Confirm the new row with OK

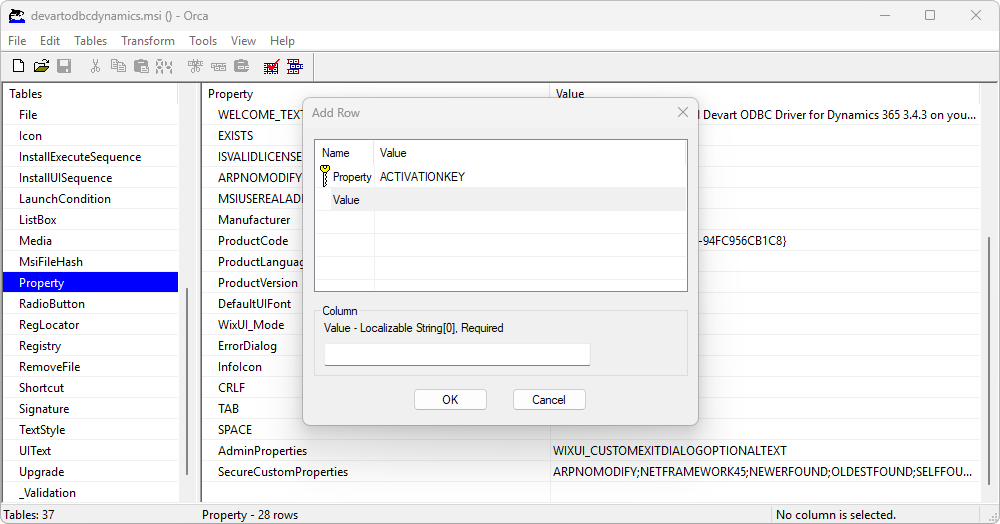pos(450,400)
